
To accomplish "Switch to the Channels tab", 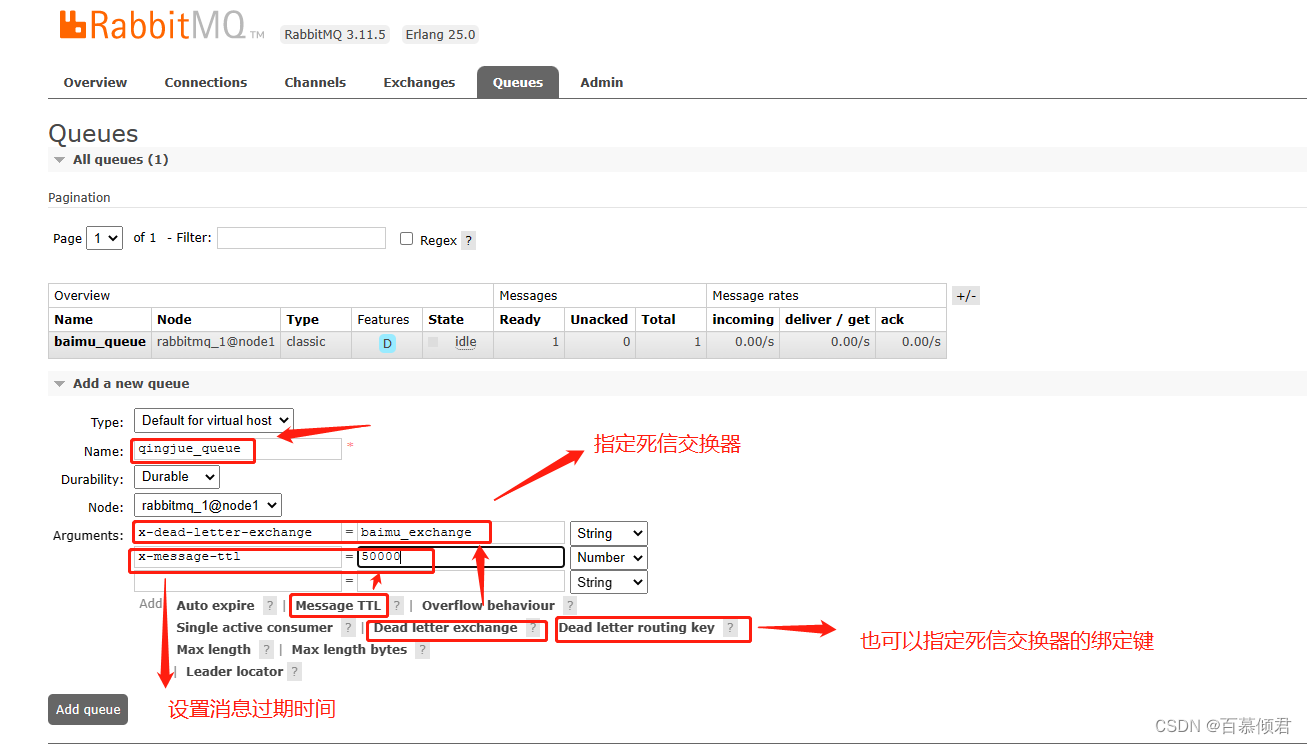I will coord(315,82).
